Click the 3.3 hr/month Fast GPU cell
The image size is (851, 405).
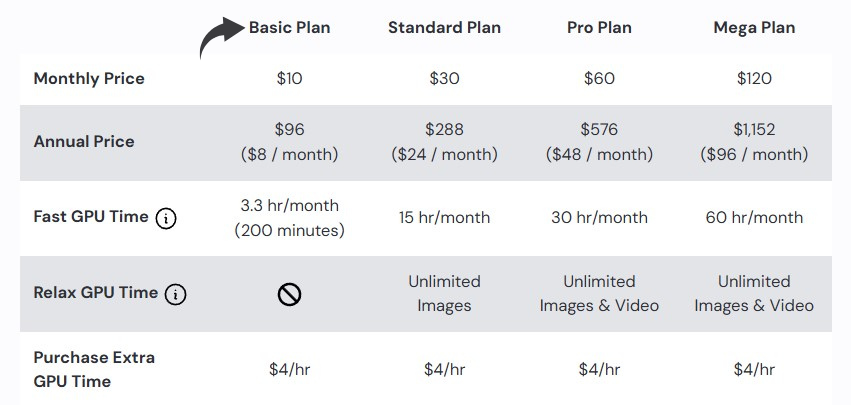tap(289, 206)
